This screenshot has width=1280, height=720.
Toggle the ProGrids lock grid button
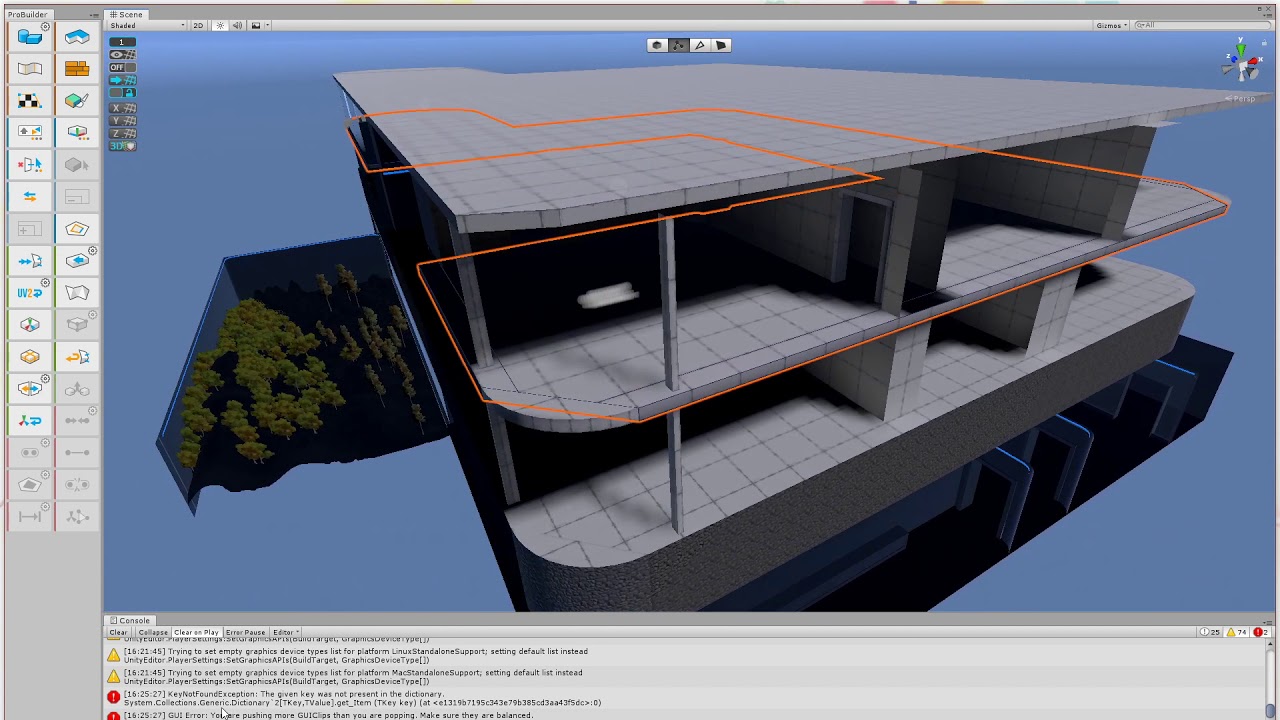[x=122, y=93]
